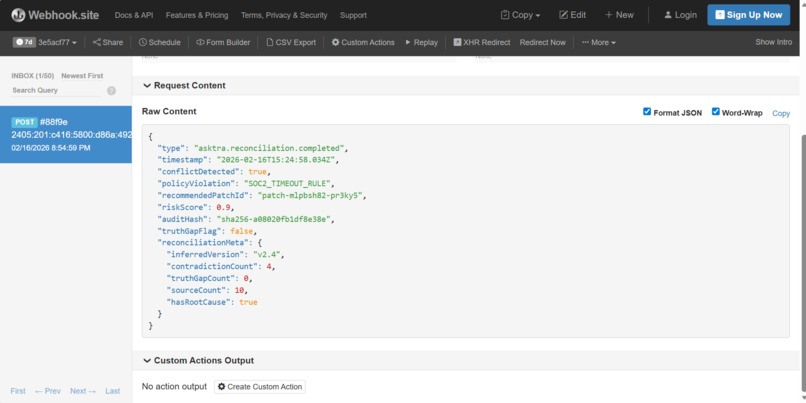Click the timestamp value 2026-02-16T15:24:58.034Z
The image size is (806, 403).
coord(276,160)
